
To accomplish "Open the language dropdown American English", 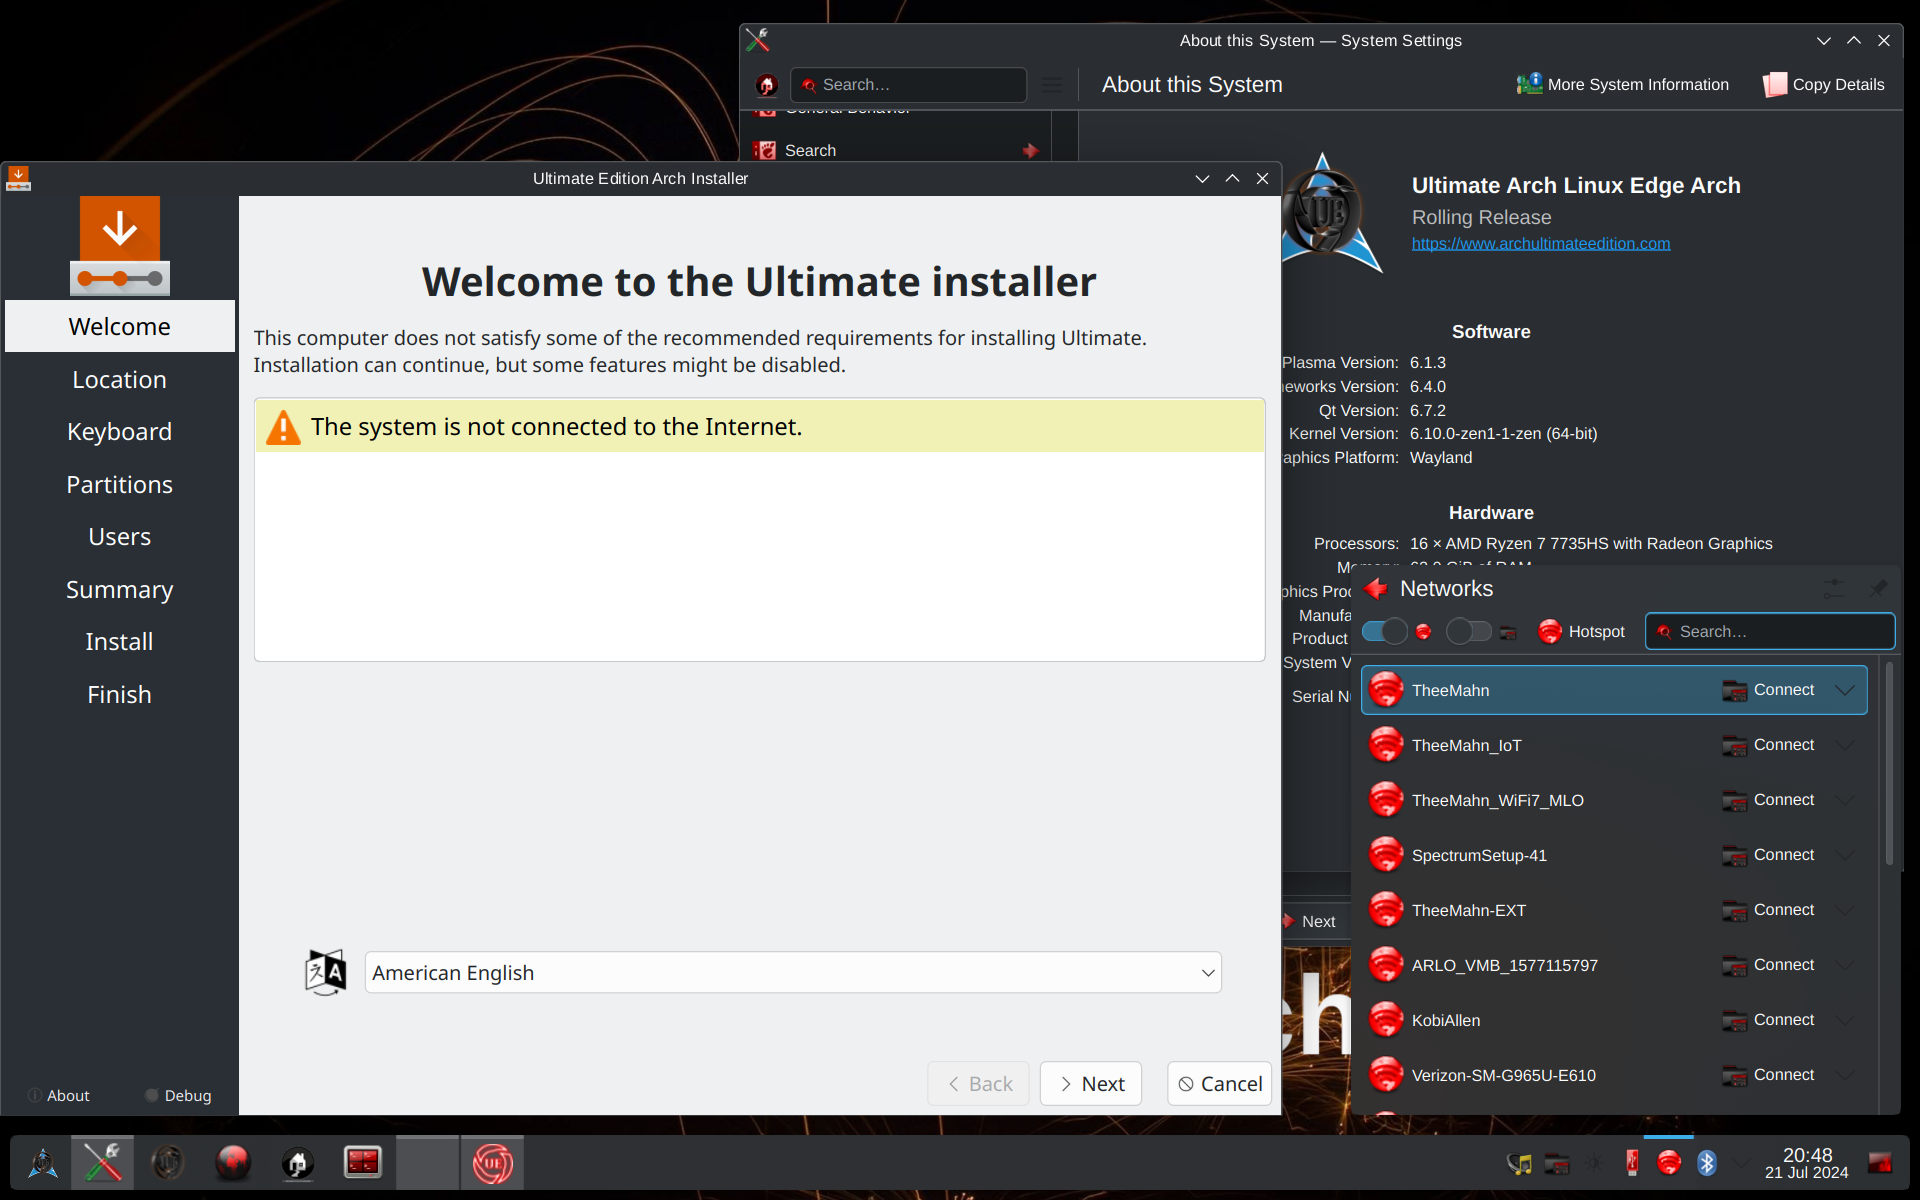I will pos(793,972).
